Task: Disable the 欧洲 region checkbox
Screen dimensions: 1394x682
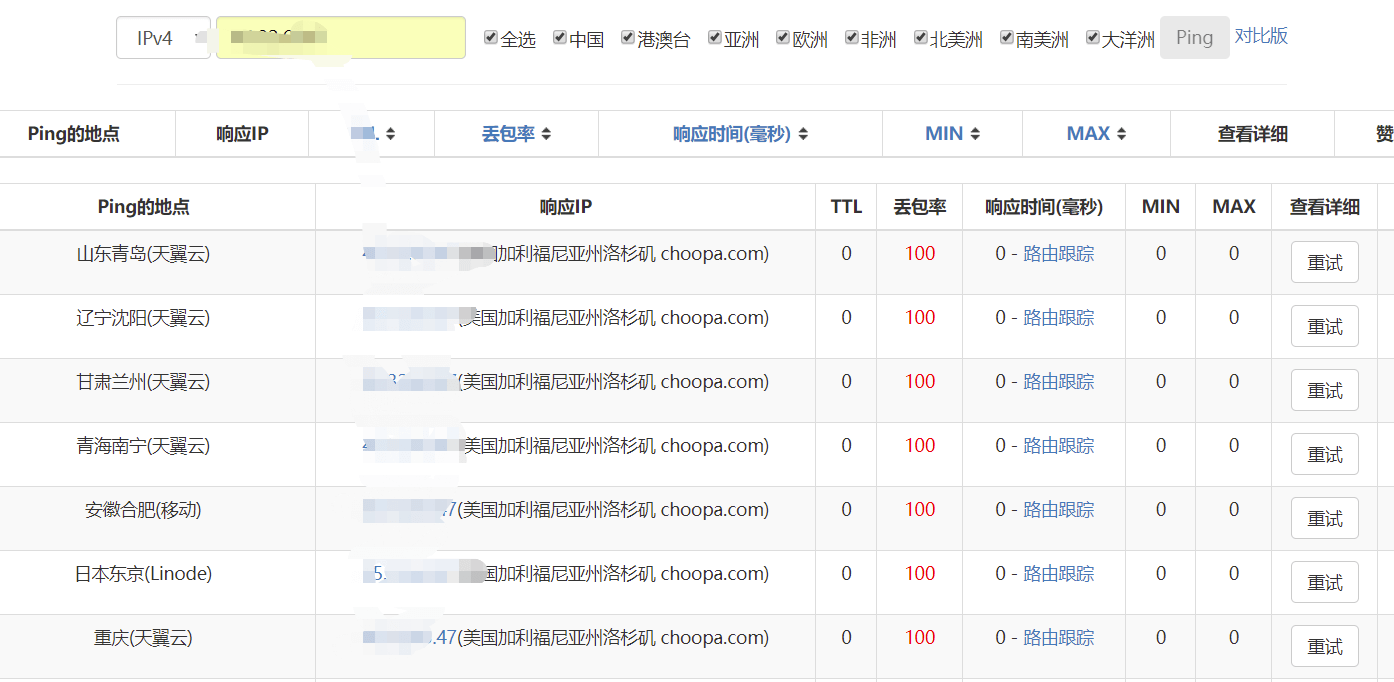Action: (x=783, y=38)
